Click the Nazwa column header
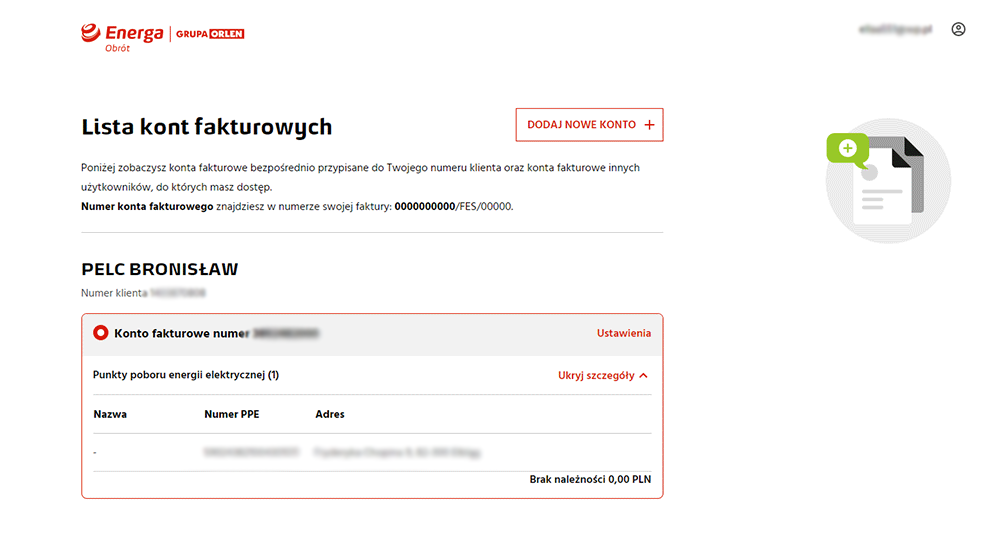The image size is (1000, 549). point(110,414)
